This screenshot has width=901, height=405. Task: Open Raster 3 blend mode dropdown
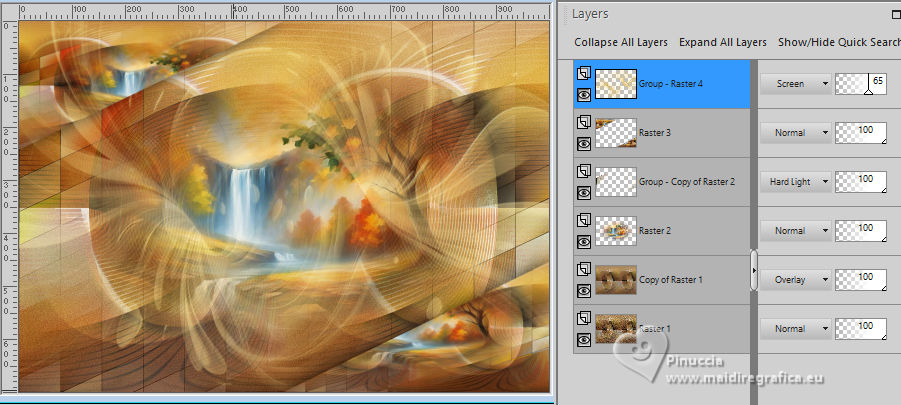click(796, 133)
